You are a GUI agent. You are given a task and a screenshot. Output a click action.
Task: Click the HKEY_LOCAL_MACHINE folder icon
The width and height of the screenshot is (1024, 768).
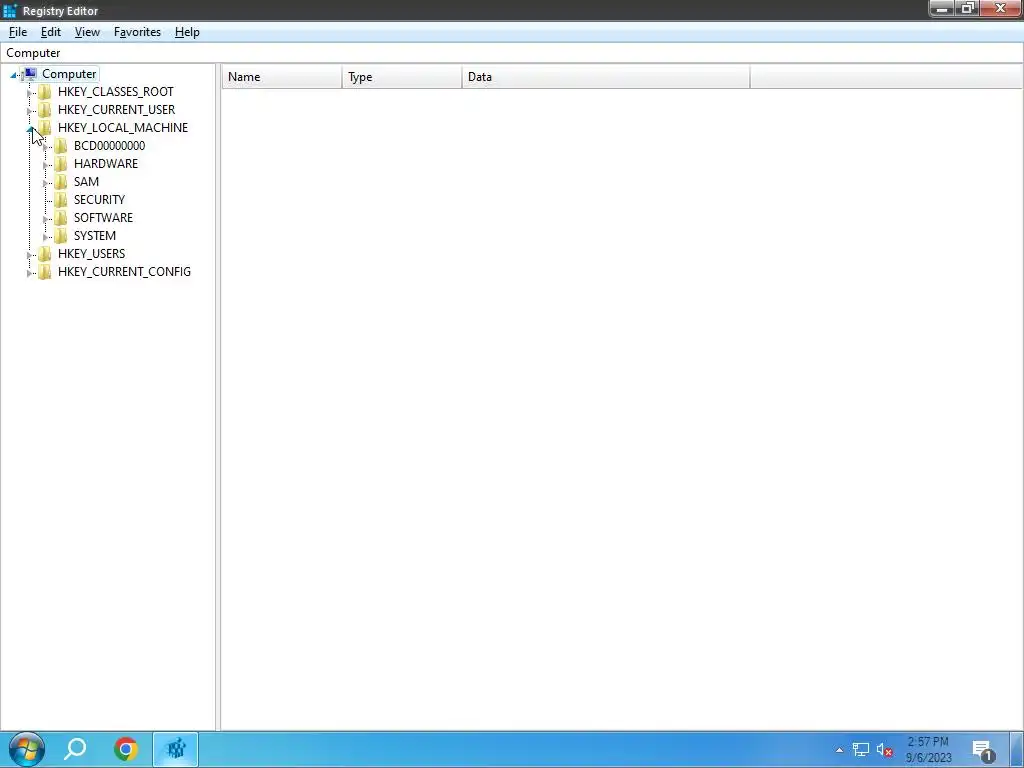click(x=44, y=128)
